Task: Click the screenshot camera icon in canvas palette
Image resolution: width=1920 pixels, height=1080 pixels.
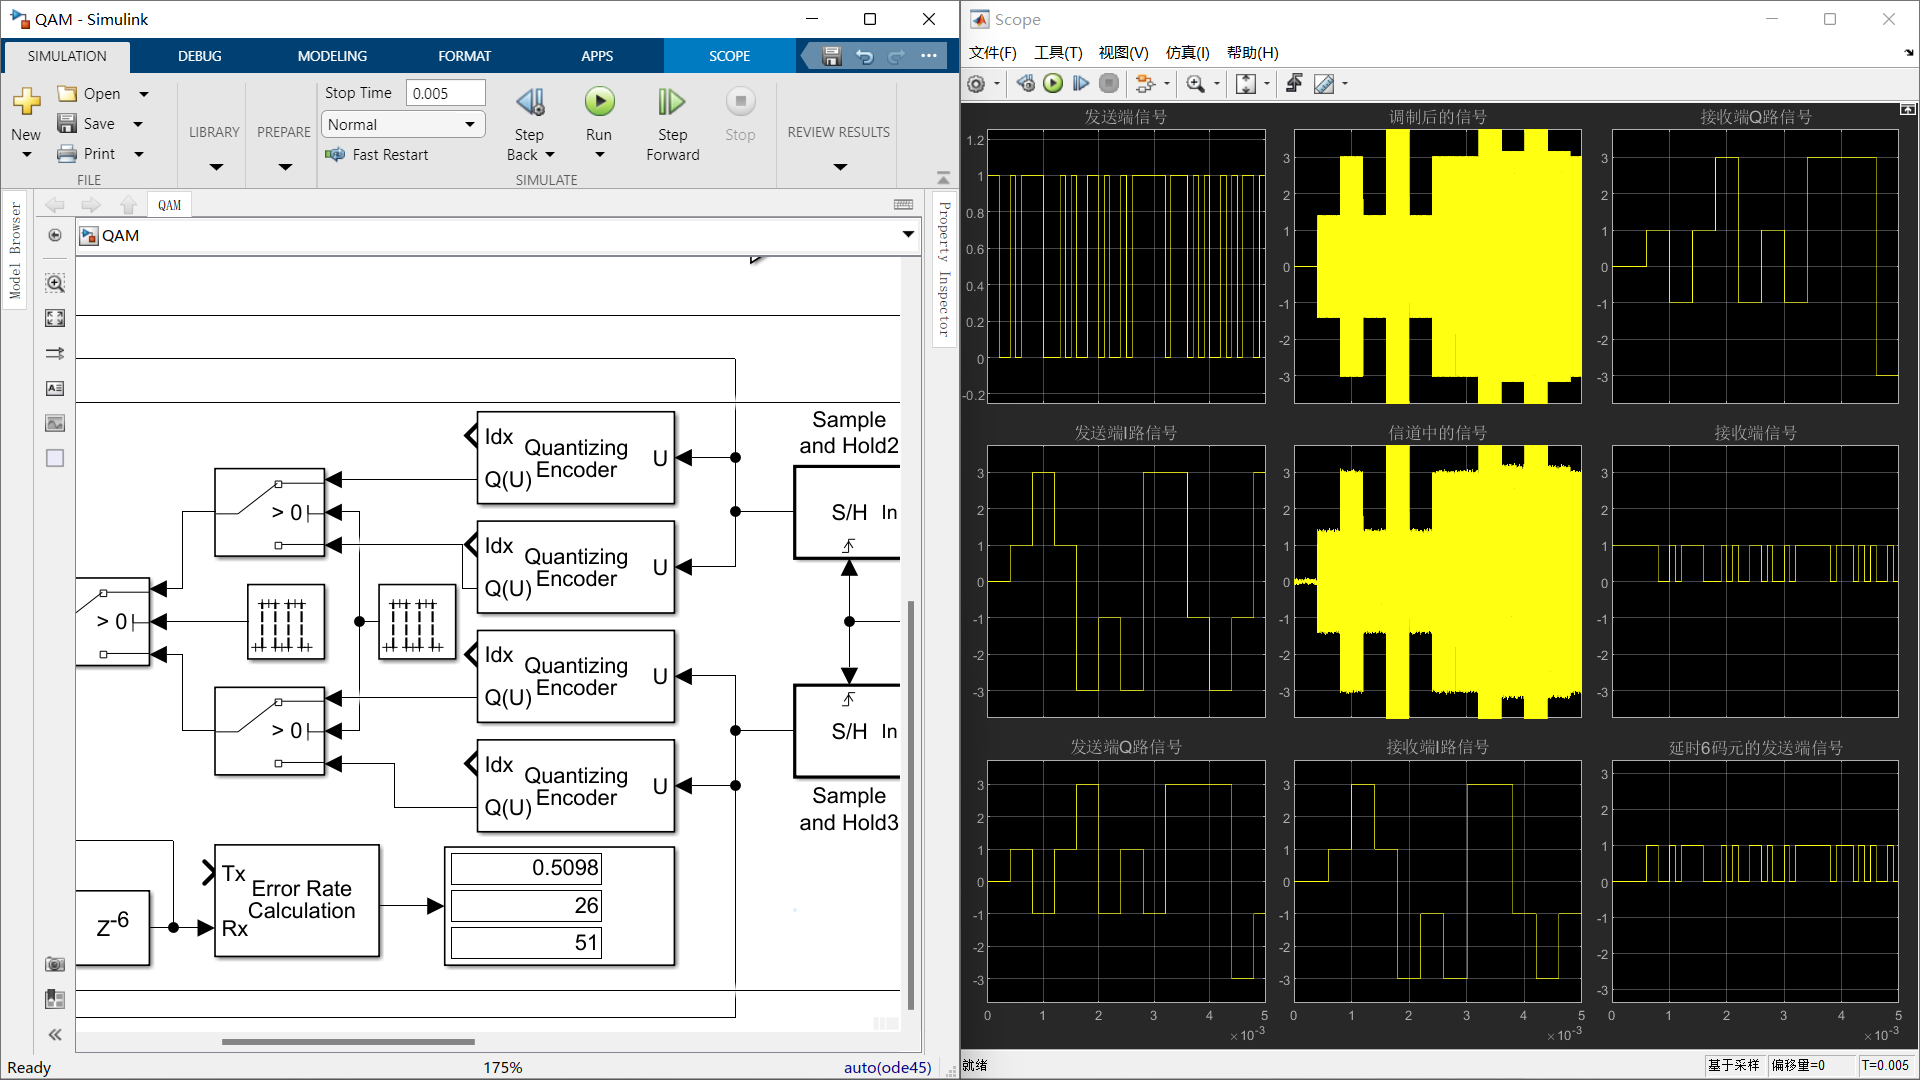Action: tap(55, 964)
